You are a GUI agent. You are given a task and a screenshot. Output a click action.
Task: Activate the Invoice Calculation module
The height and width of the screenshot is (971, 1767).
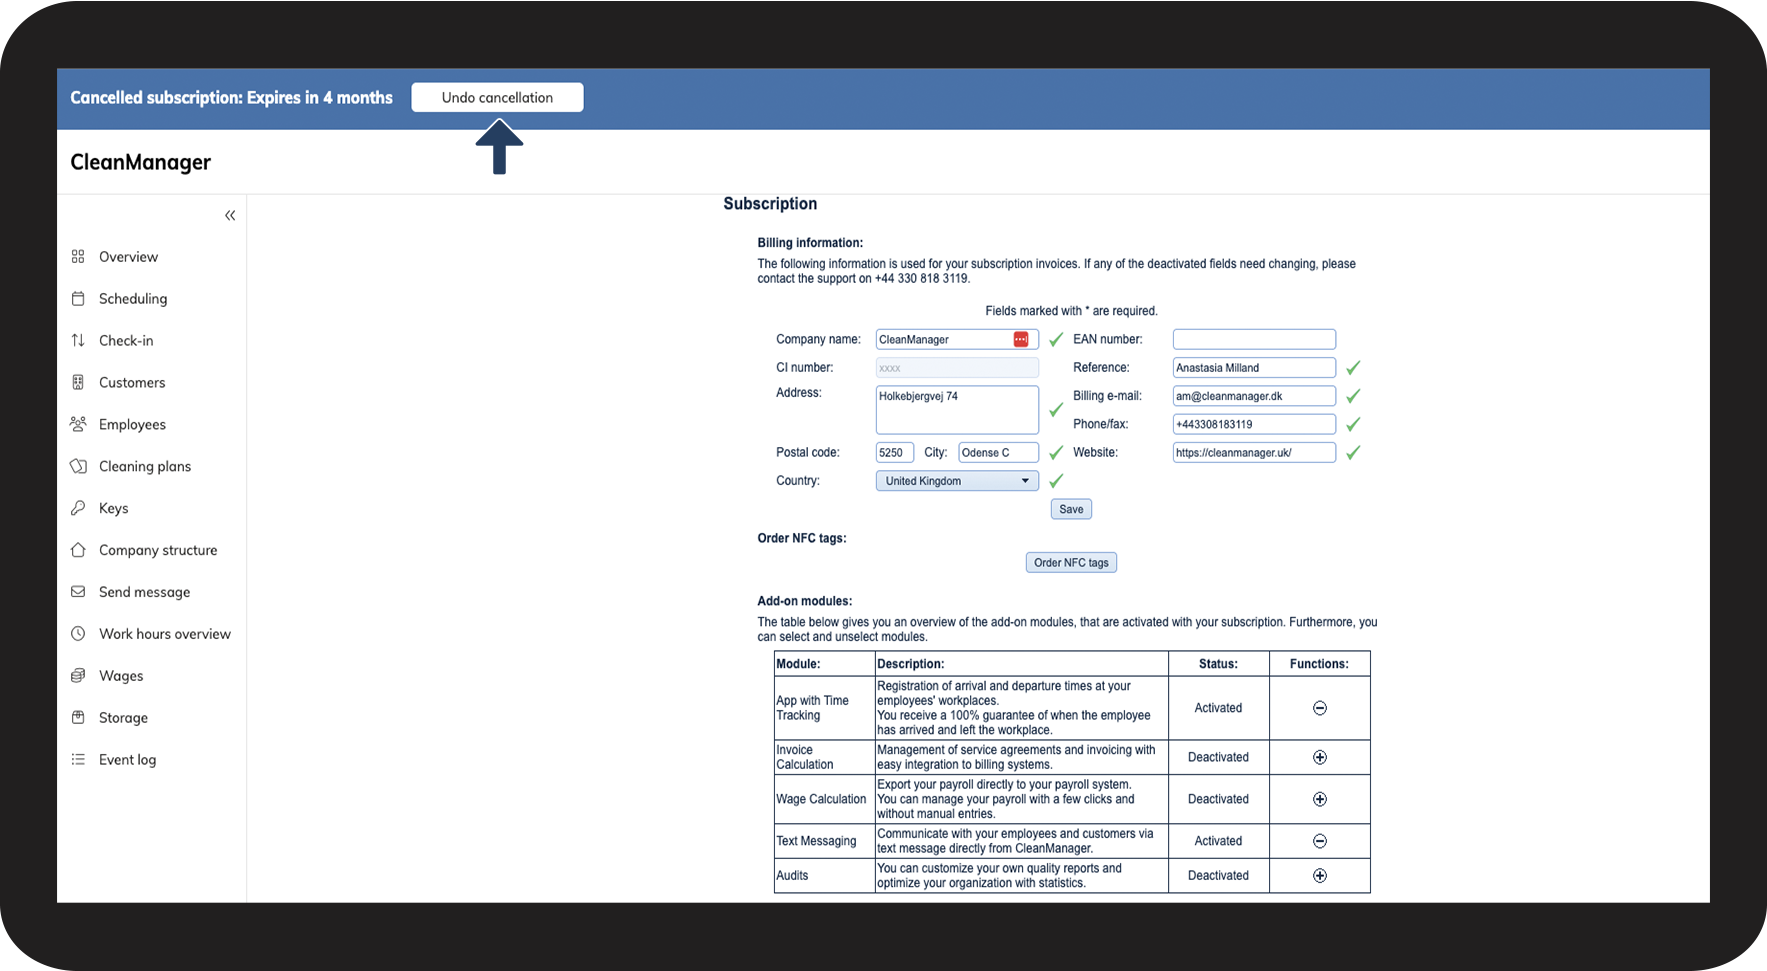(x=1319, y=757)
